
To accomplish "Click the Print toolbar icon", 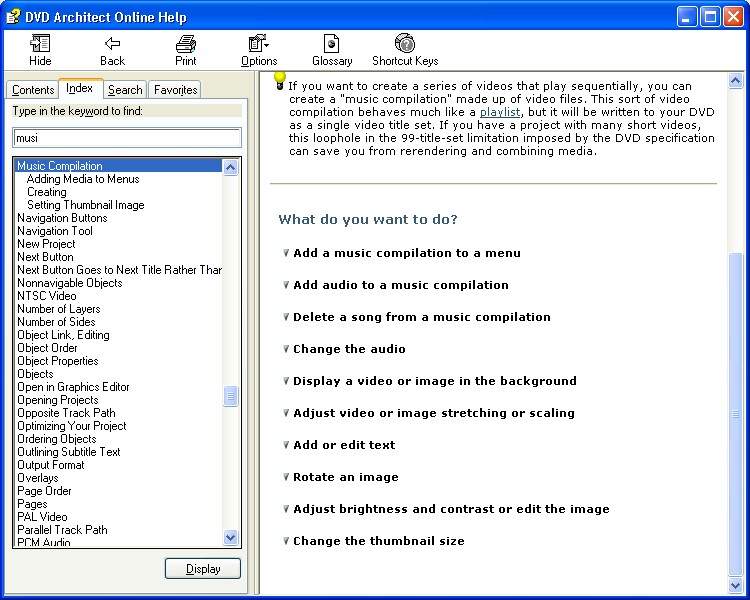I will pyautogui.click(x=186, y=50).
